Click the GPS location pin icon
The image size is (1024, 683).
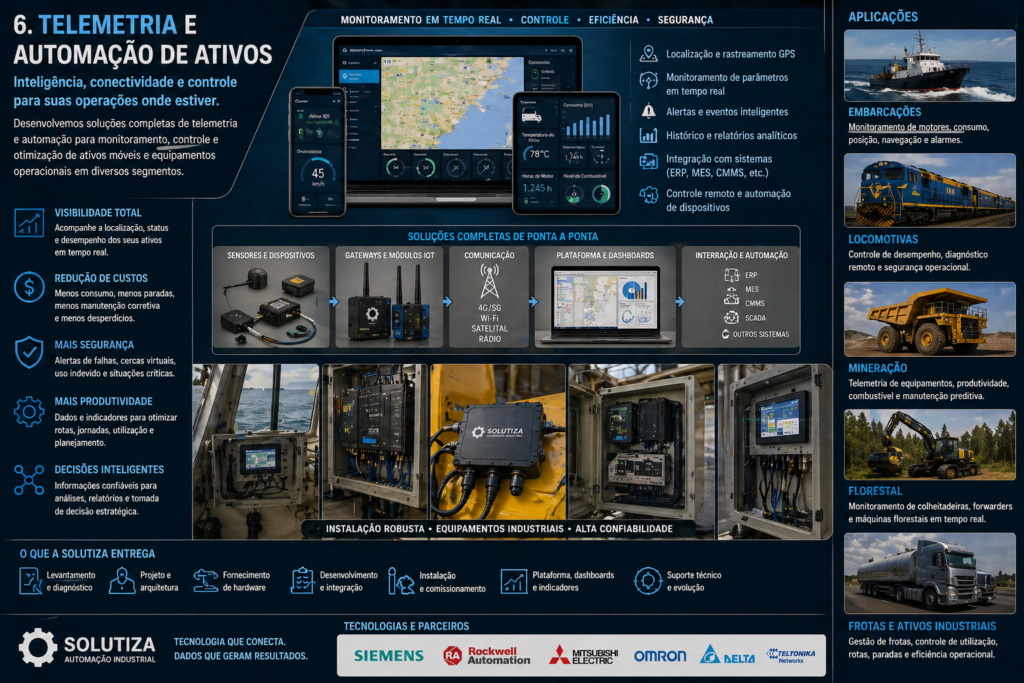pos(648,54)
